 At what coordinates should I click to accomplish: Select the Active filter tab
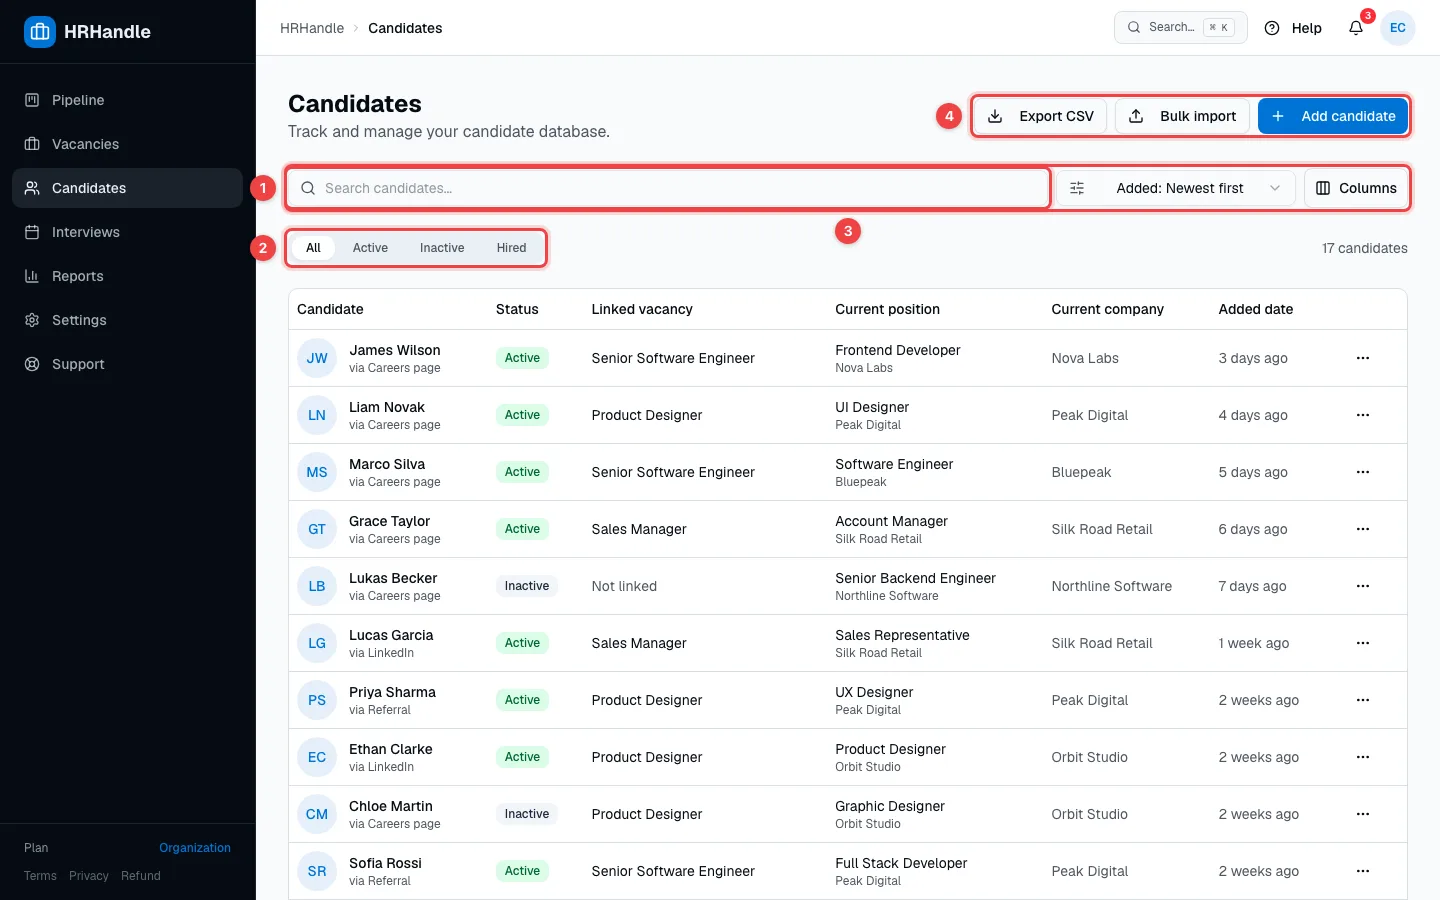point(370,248)
